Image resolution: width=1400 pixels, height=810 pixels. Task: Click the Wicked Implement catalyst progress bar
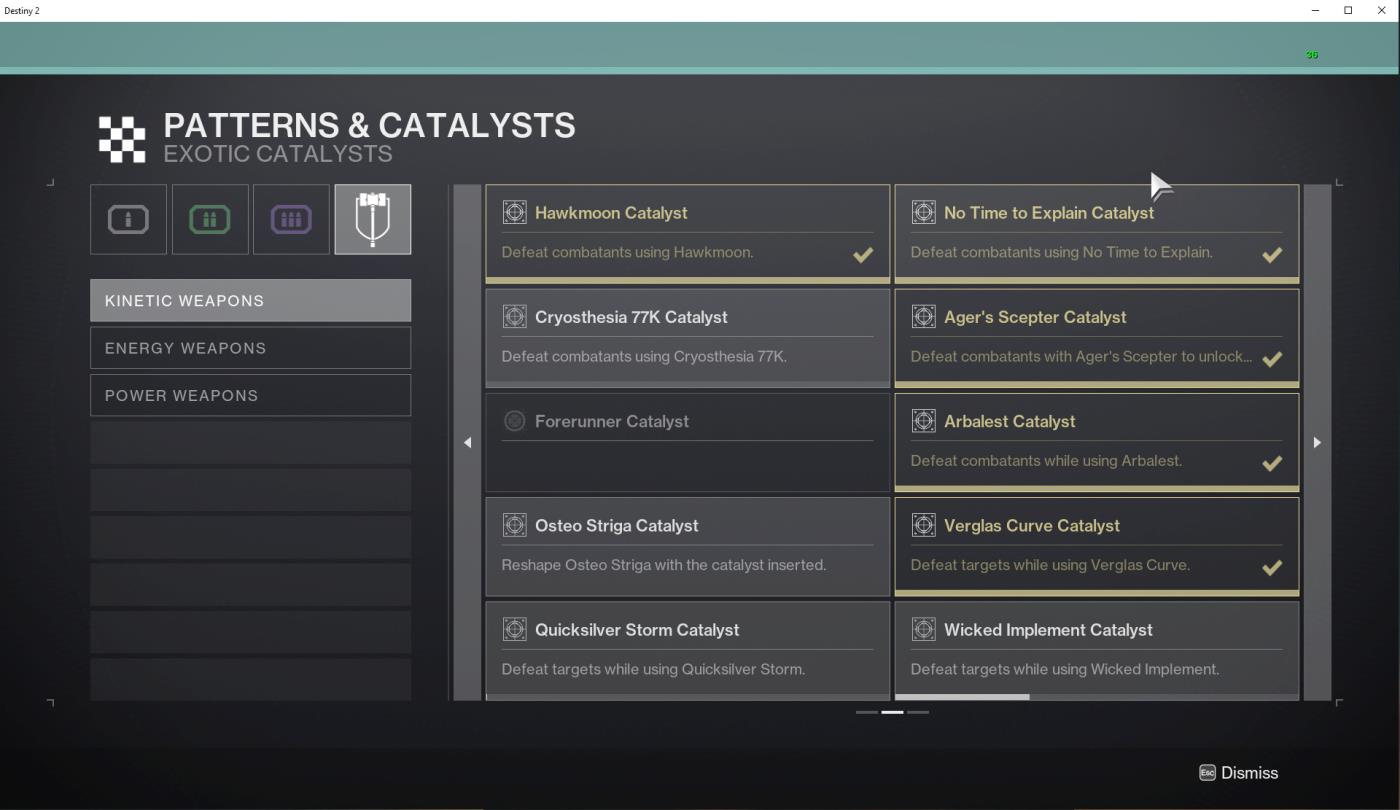coord(1097,697)
